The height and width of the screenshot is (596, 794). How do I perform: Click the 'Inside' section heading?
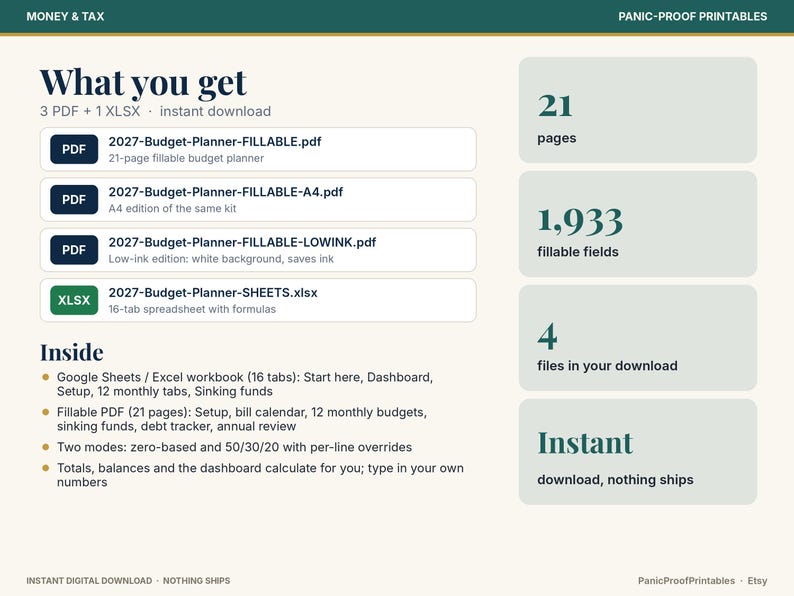(x=72, y=352)
